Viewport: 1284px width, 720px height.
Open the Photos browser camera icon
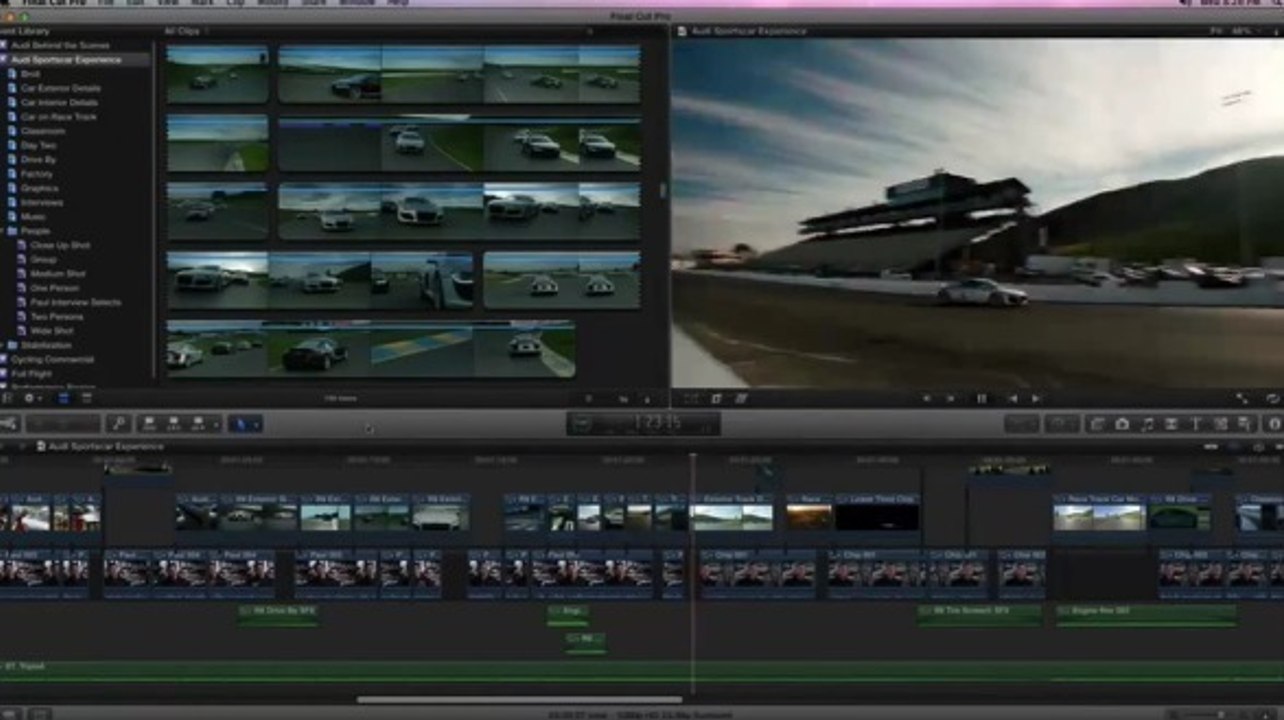coord(1122,424)
